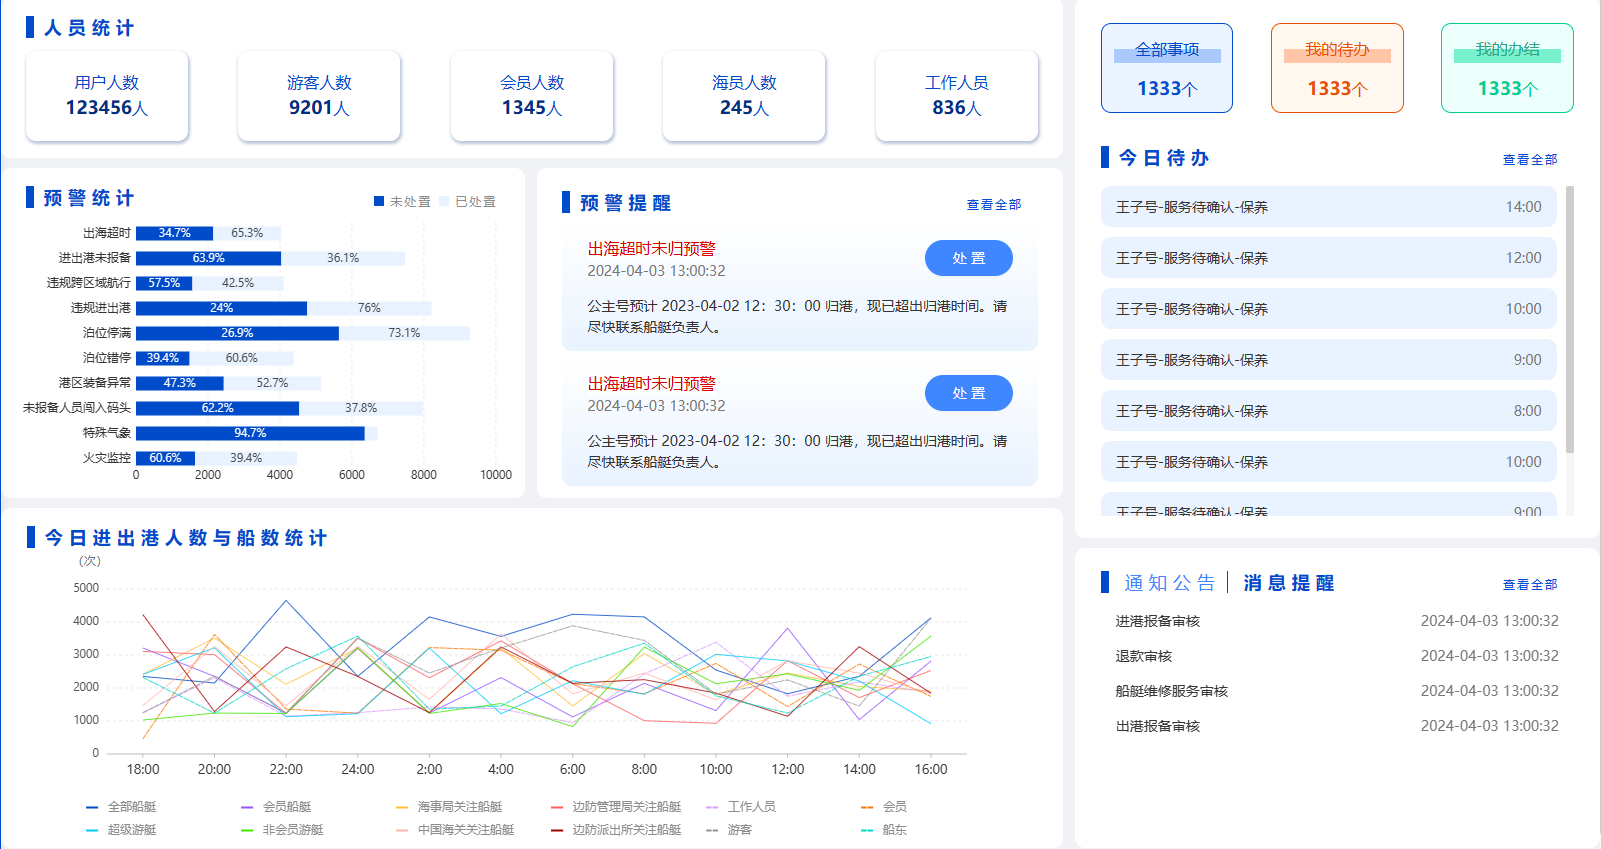
Task: Click the 船东 legend marker
Action: point(867,830)
